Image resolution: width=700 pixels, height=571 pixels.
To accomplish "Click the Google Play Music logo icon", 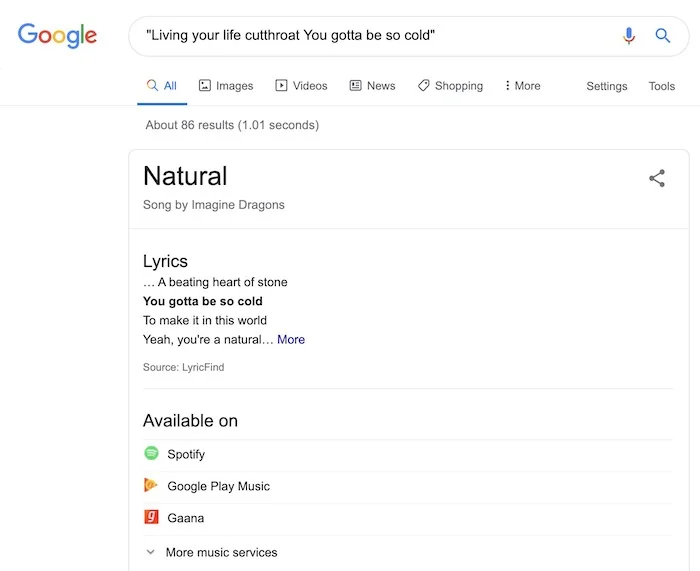I will pyautogui.click(x=151, y=485).
